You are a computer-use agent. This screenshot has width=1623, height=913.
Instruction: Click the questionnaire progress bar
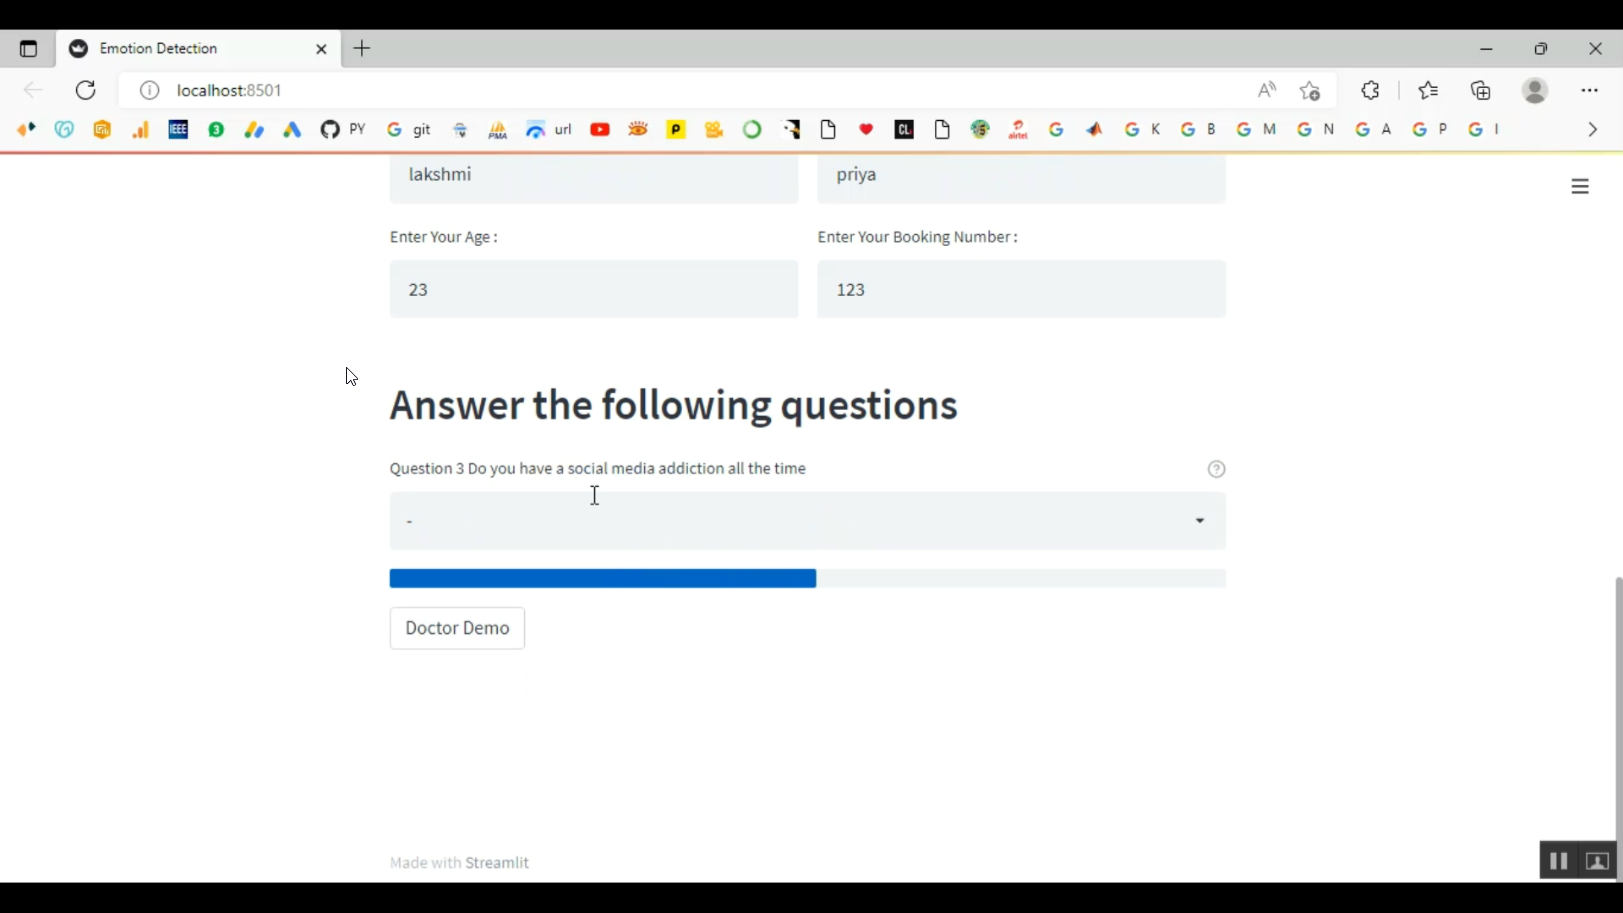(x=808, y=578)
